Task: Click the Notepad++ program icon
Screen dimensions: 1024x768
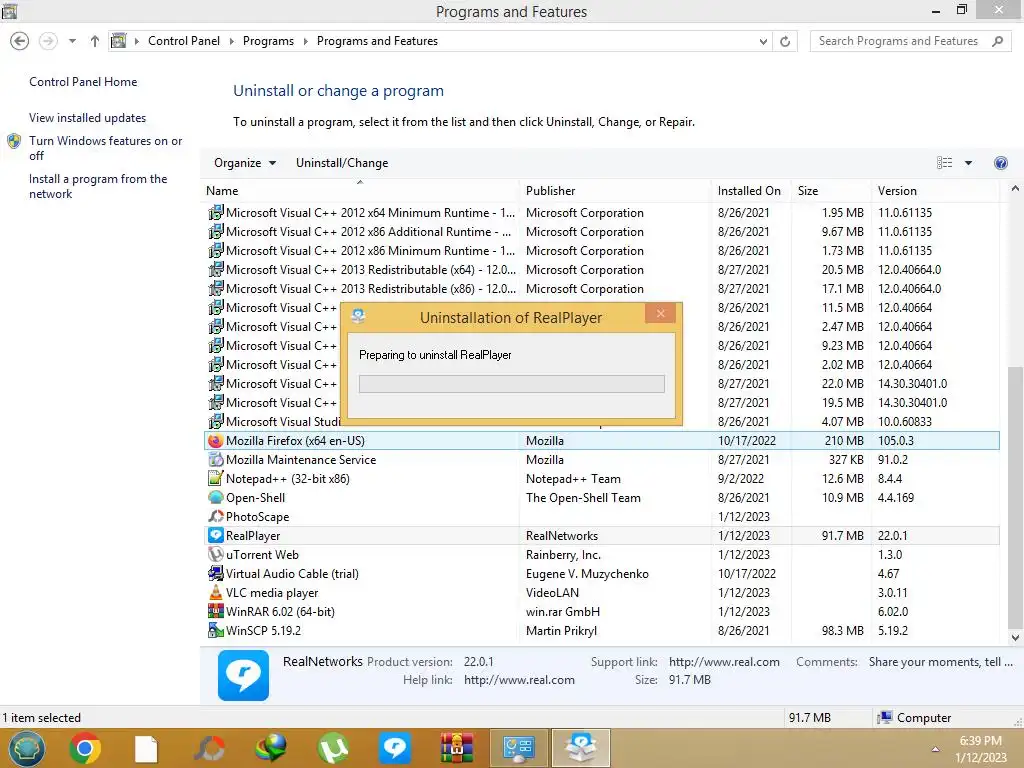Action: [x=215, y=479]
